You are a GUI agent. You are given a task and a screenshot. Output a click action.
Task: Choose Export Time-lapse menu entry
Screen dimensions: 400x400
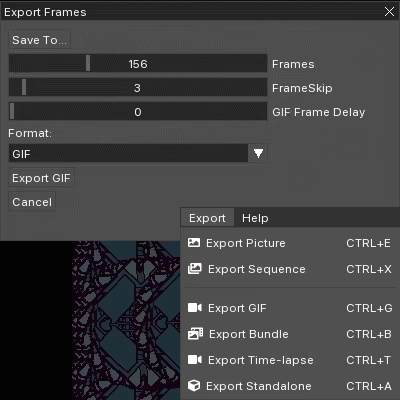coord(290,360)
